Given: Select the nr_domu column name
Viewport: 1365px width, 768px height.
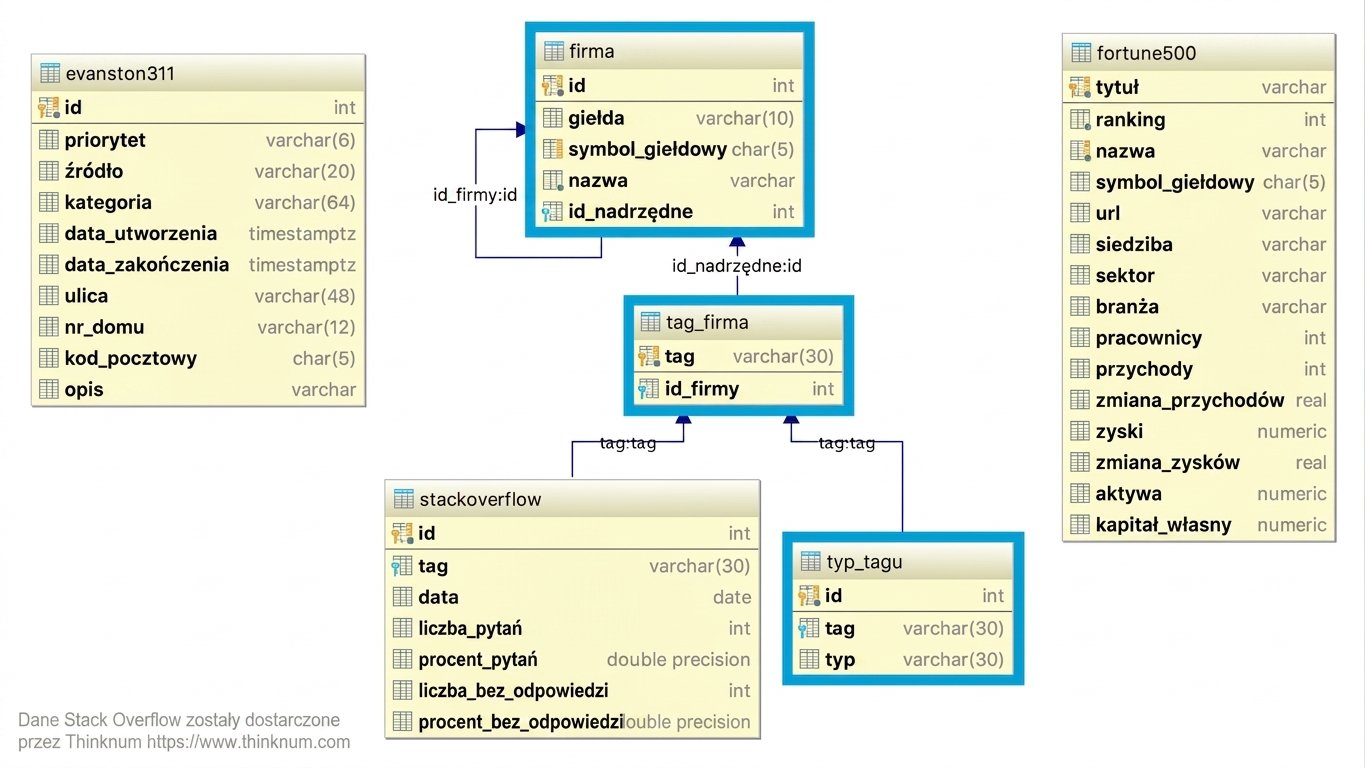Looking at the screenshot, I should pyautogui.click(x=104, y=327).
